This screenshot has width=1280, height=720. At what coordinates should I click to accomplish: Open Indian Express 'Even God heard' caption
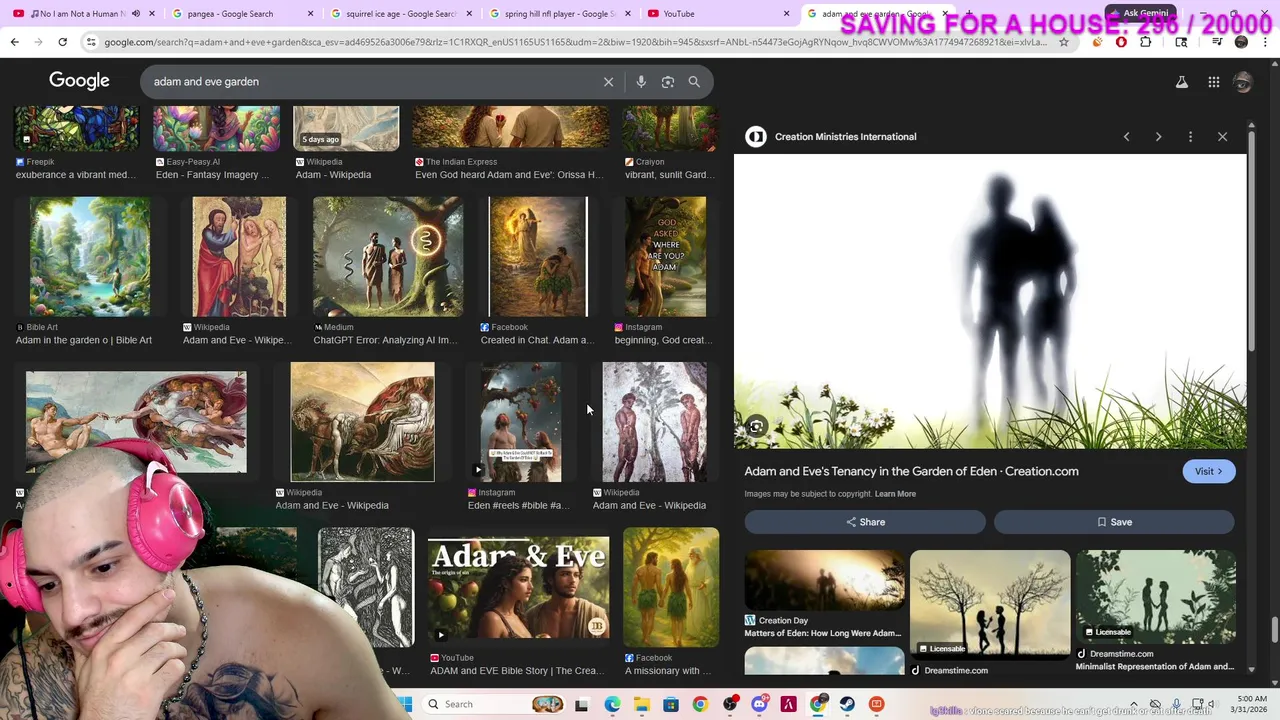[x=509, y=175]
